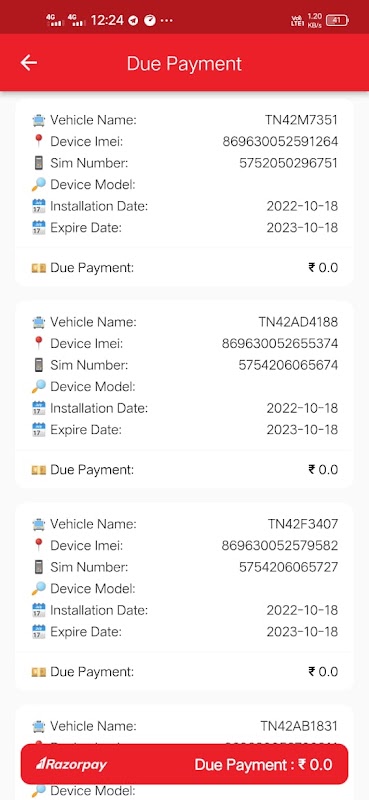Click the bus icon beside TN42AB1831

pos(38,726)
